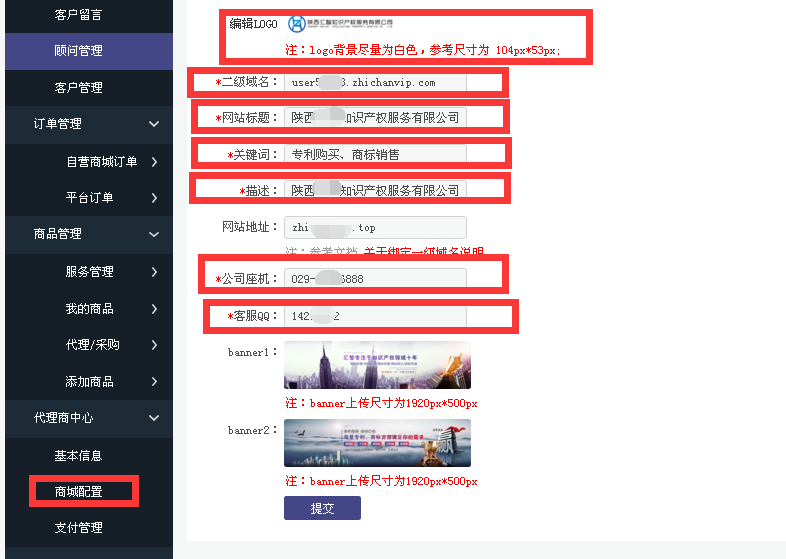Click arrow beside 代理/采购

pyautogui.click(x=154, y=345)
